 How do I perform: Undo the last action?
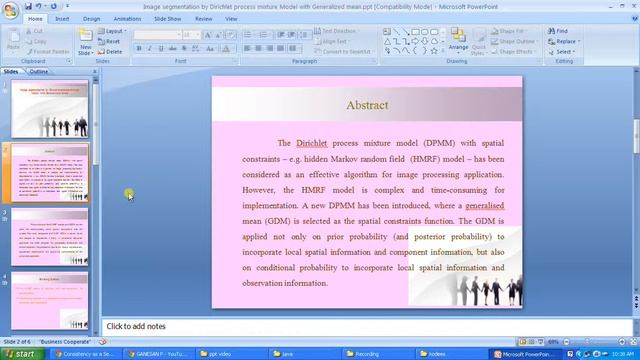click(39, 7)
